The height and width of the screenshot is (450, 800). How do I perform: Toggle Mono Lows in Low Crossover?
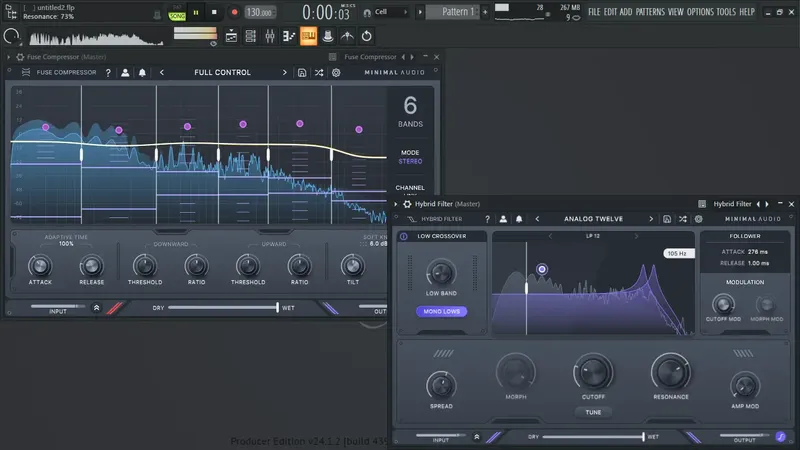pyautogui.click(x=441, y=311)
